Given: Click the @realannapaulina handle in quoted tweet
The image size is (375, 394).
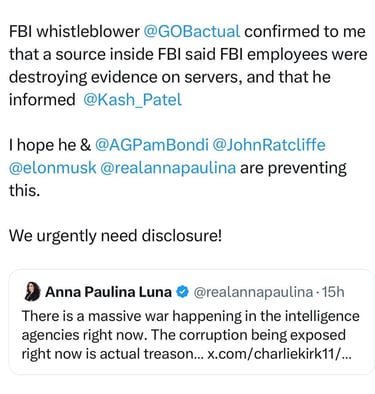Looking at the screenshot, I should (253, 292).
